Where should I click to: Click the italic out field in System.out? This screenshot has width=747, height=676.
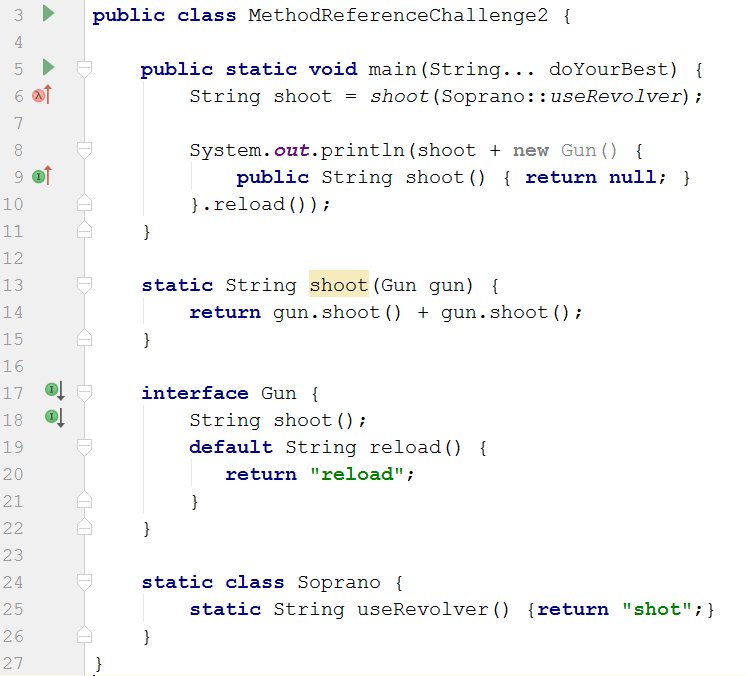(x=291, y=150)
